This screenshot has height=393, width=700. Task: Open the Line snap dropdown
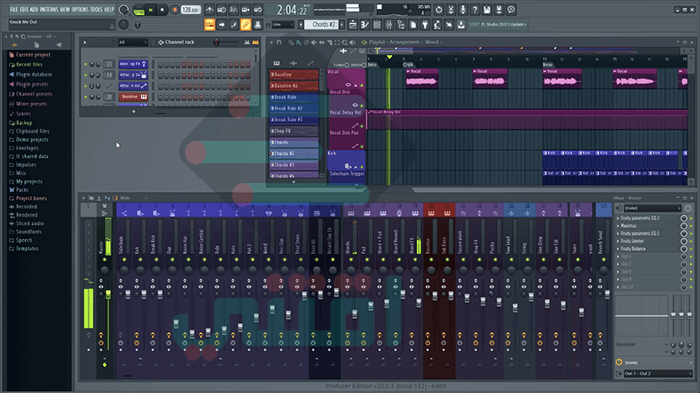[282, 25]
